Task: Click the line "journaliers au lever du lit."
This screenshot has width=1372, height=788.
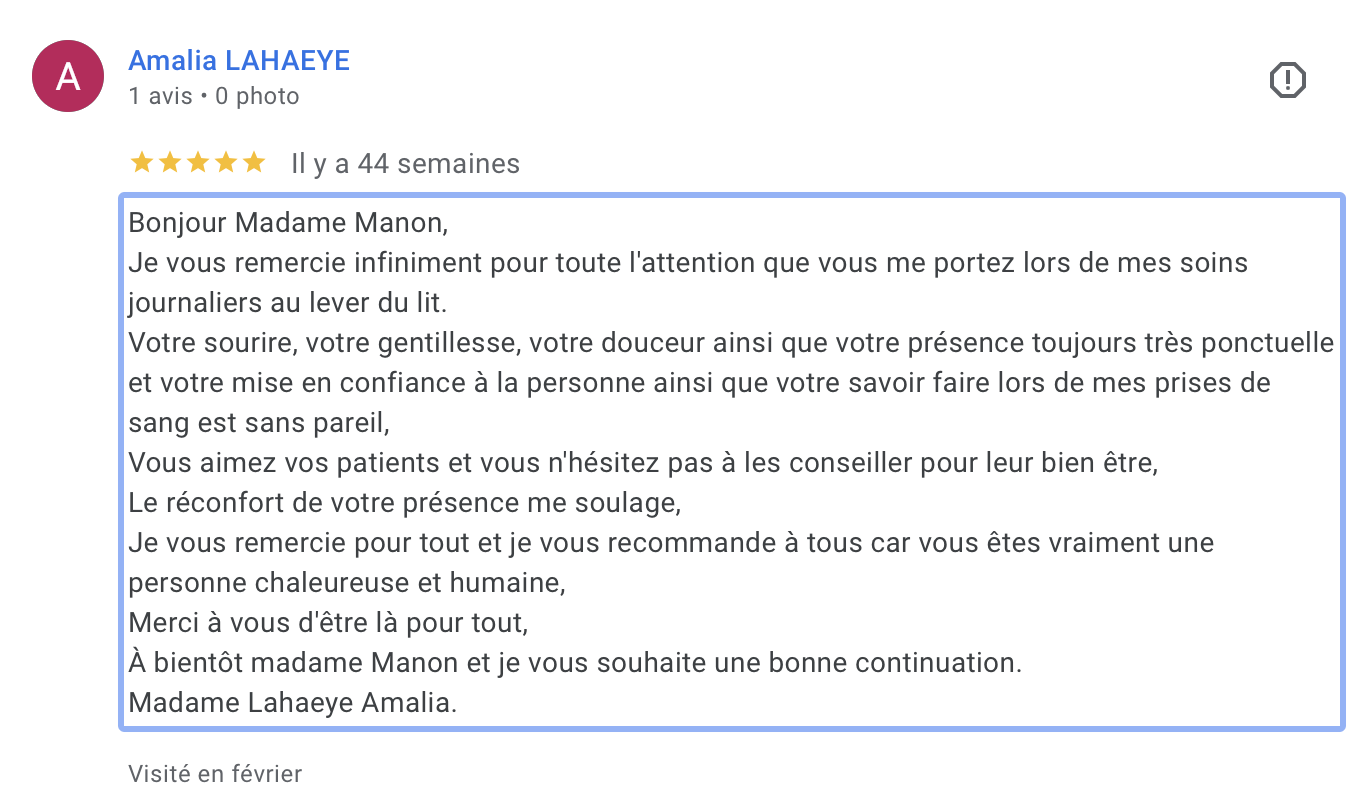Action: click(287, 303)
